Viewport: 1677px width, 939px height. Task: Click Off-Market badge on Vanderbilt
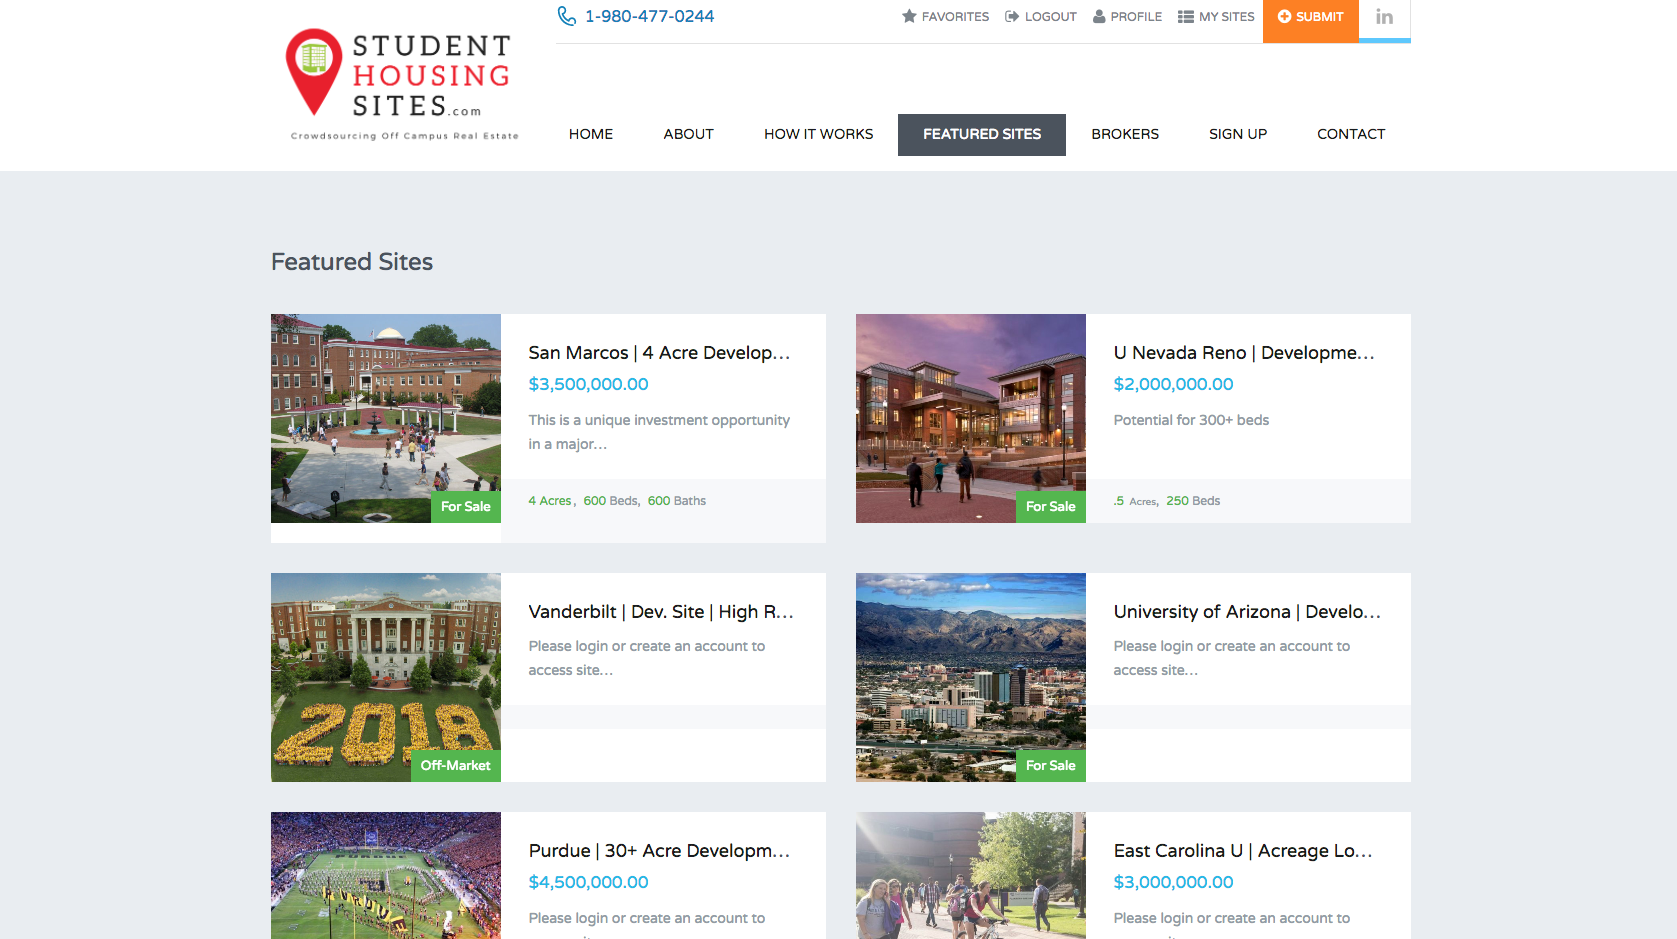(x=456, y=766)
